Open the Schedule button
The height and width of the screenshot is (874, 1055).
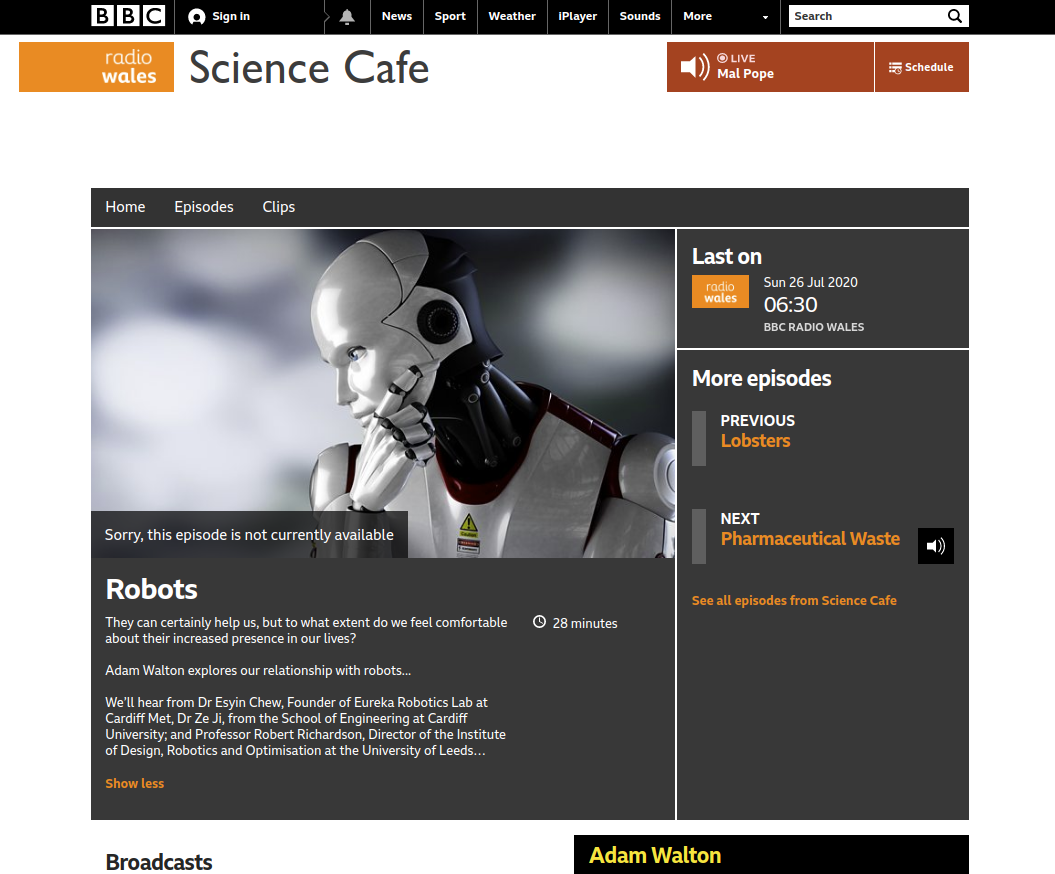click(x=922, y=67)
